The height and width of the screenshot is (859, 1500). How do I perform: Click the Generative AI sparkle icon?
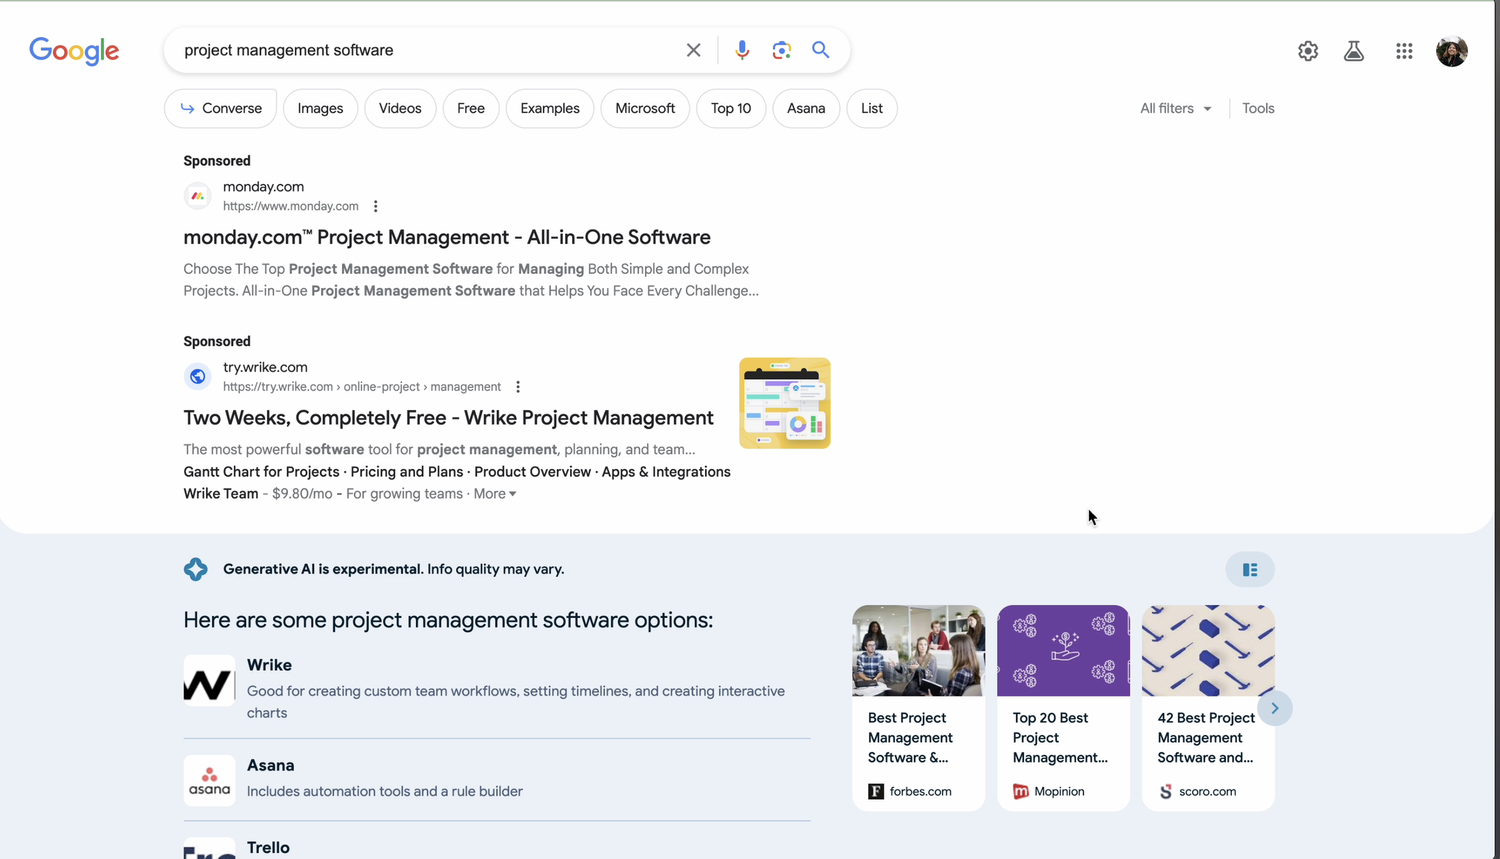[196, 569]
